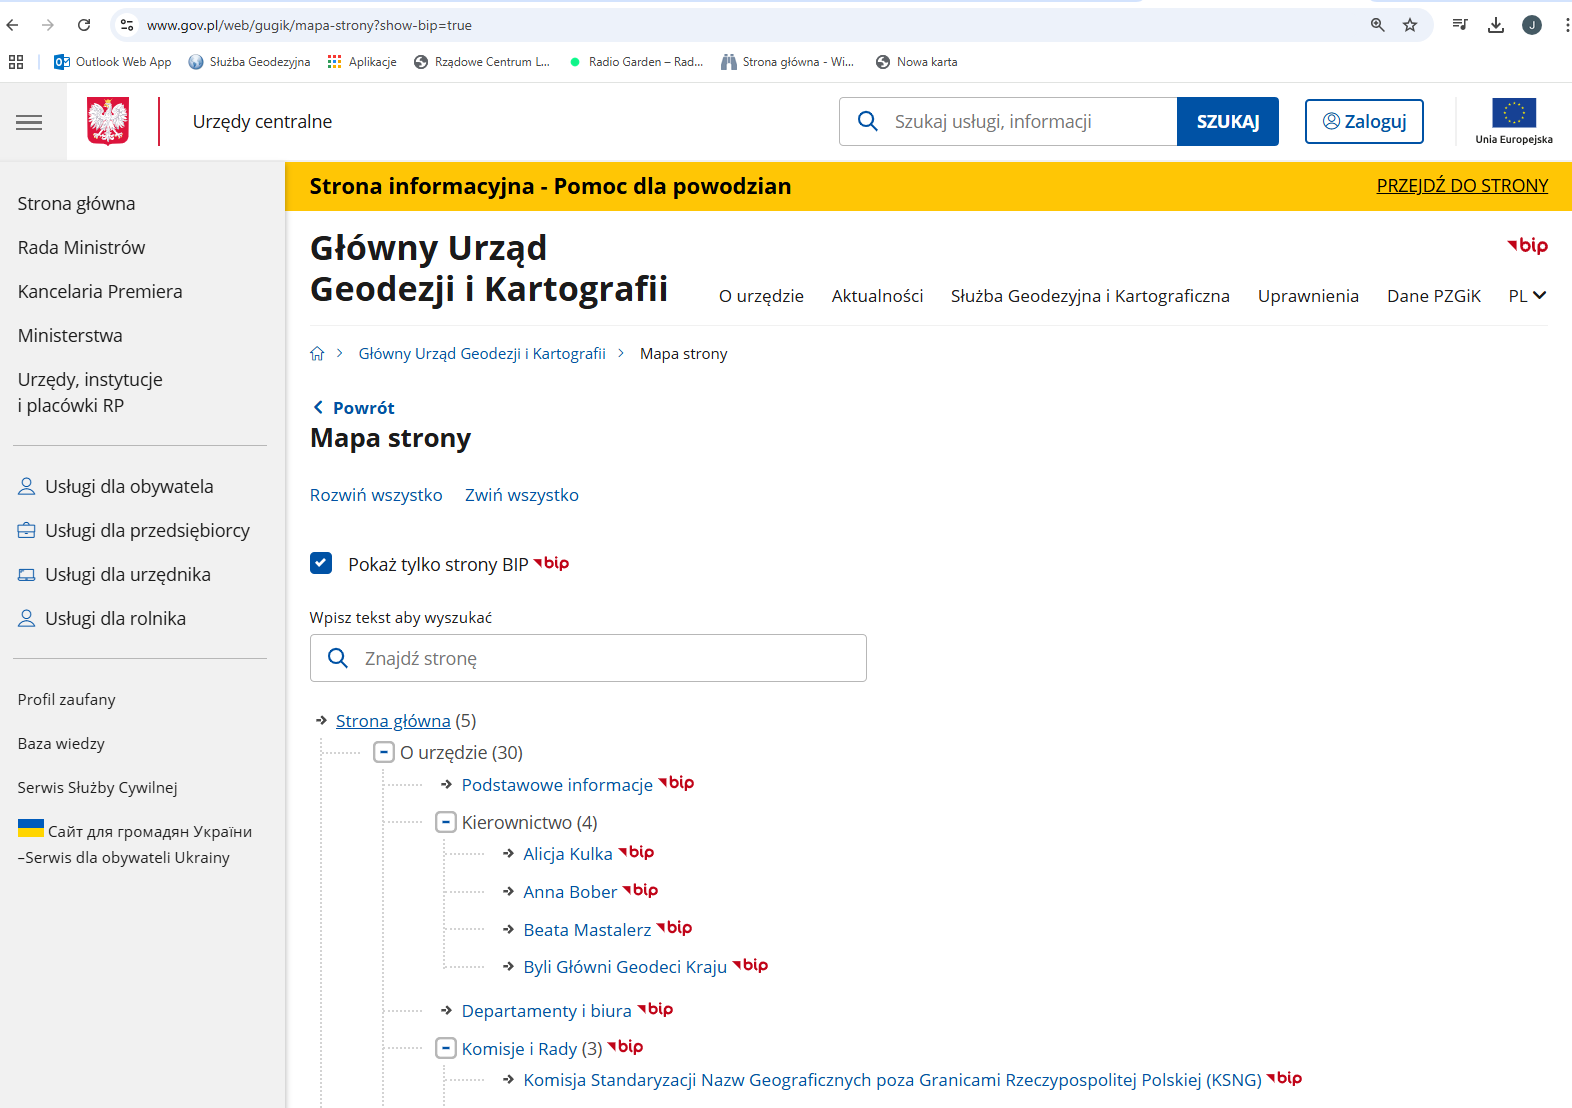
Task: Reload the page in browser
Action: [84, 25]
